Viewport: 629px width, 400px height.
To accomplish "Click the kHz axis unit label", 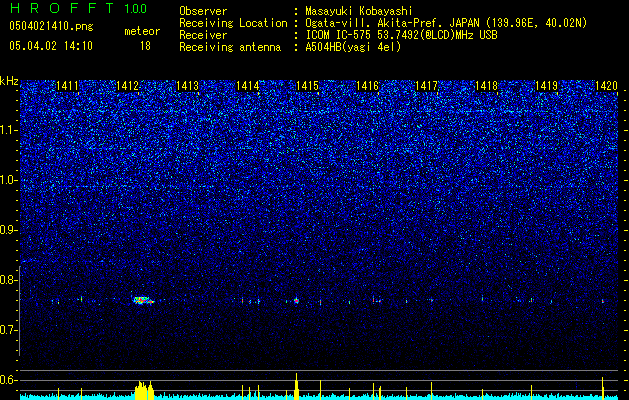I will tap(9, 81).
